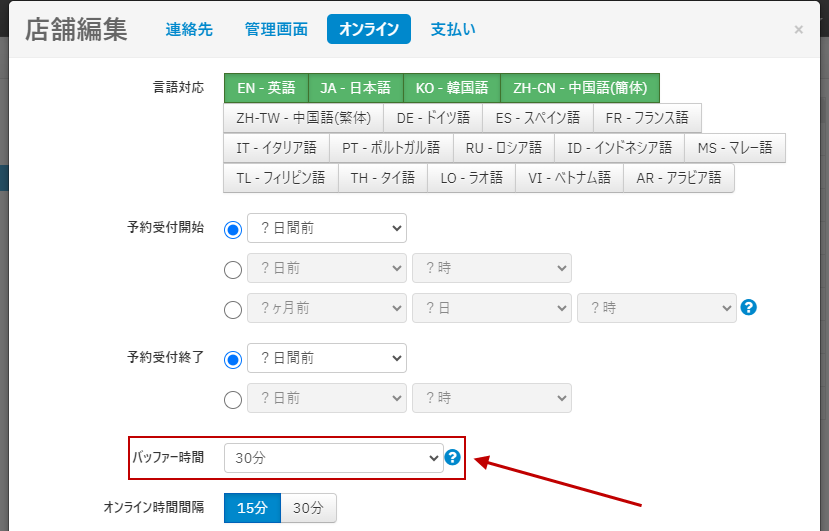
Task: Go to the 管理画面 tab
Action: tap(276, 30)
